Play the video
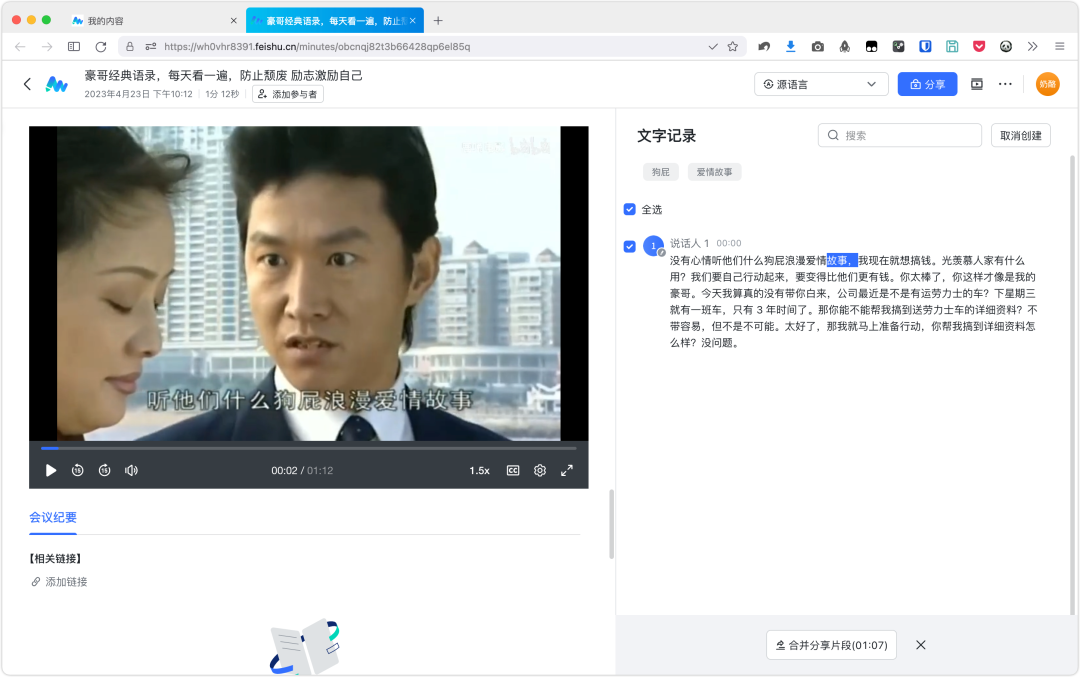This screenshot has width=1080, height=677. 51,470
